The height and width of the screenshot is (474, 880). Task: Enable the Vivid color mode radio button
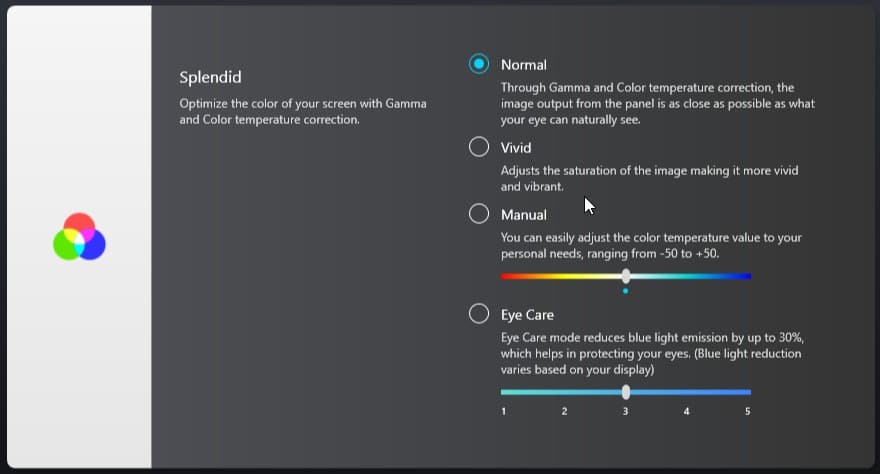(479, 147)
